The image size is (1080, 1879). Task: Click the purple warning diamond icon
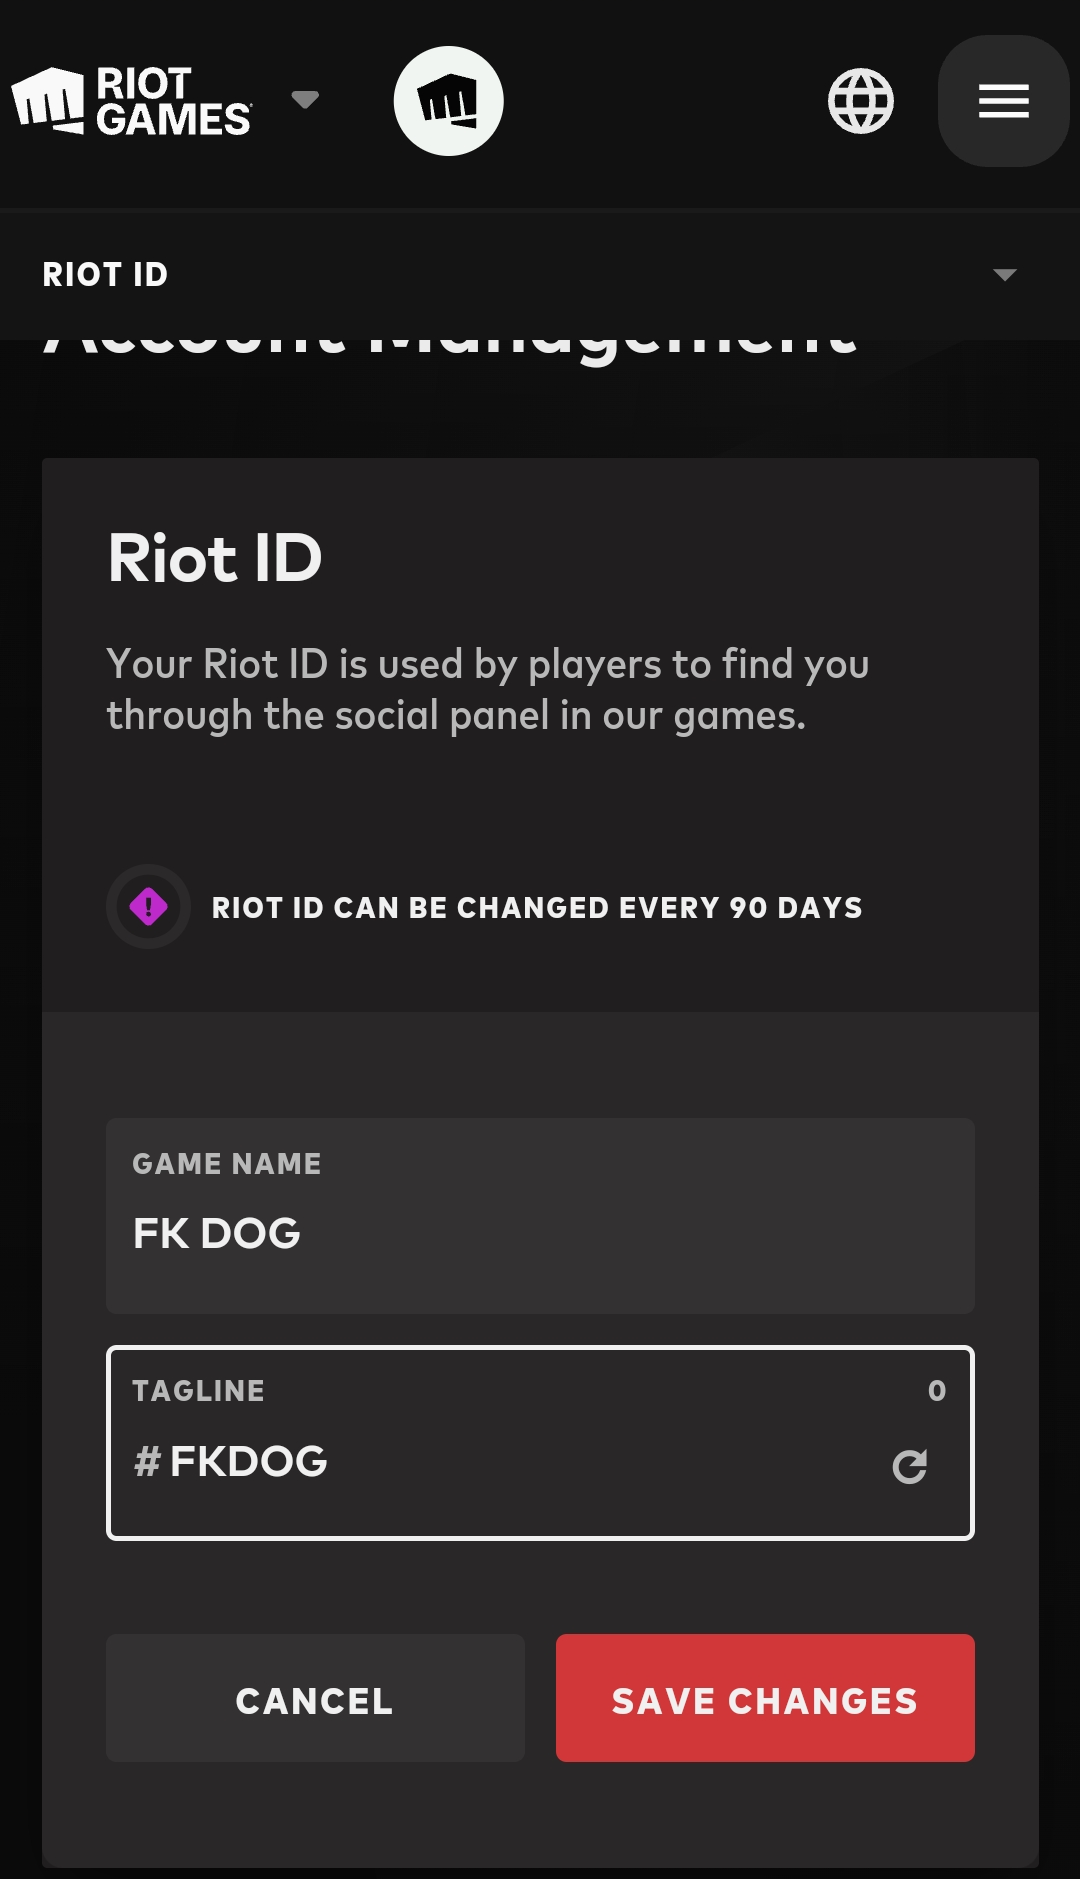(149, 907)
